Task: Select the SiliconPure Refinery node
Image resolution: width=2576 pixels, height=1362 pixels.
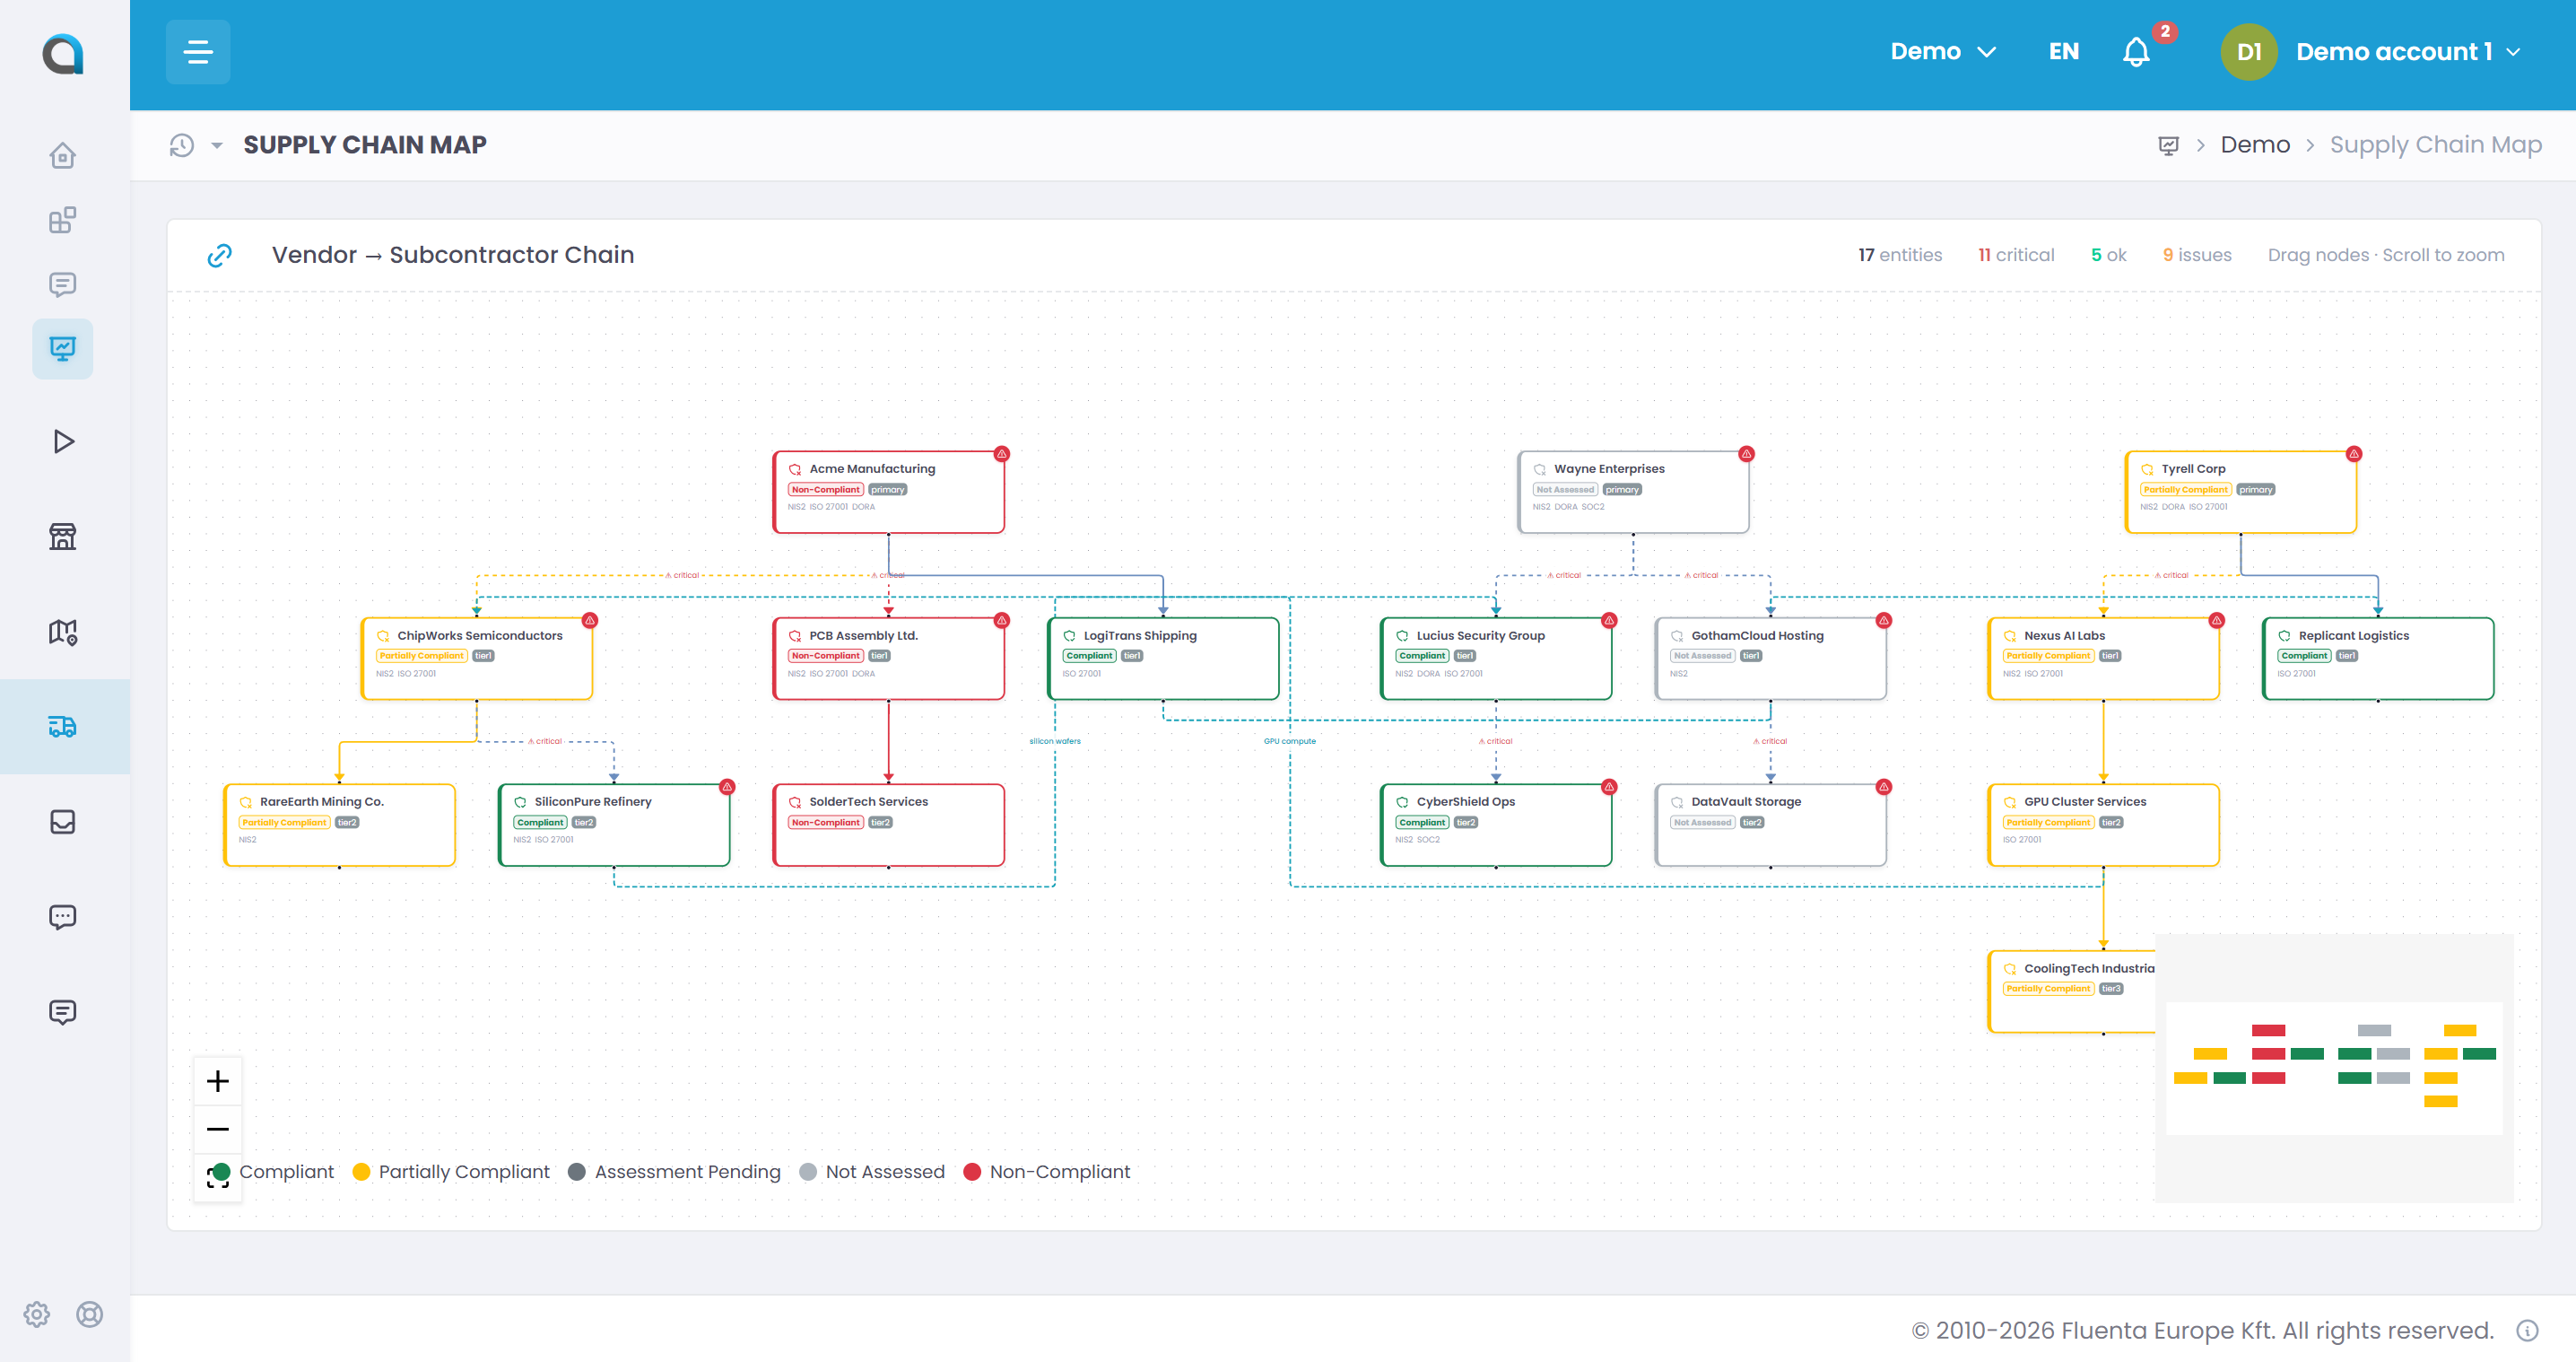Action: point(614,824)
